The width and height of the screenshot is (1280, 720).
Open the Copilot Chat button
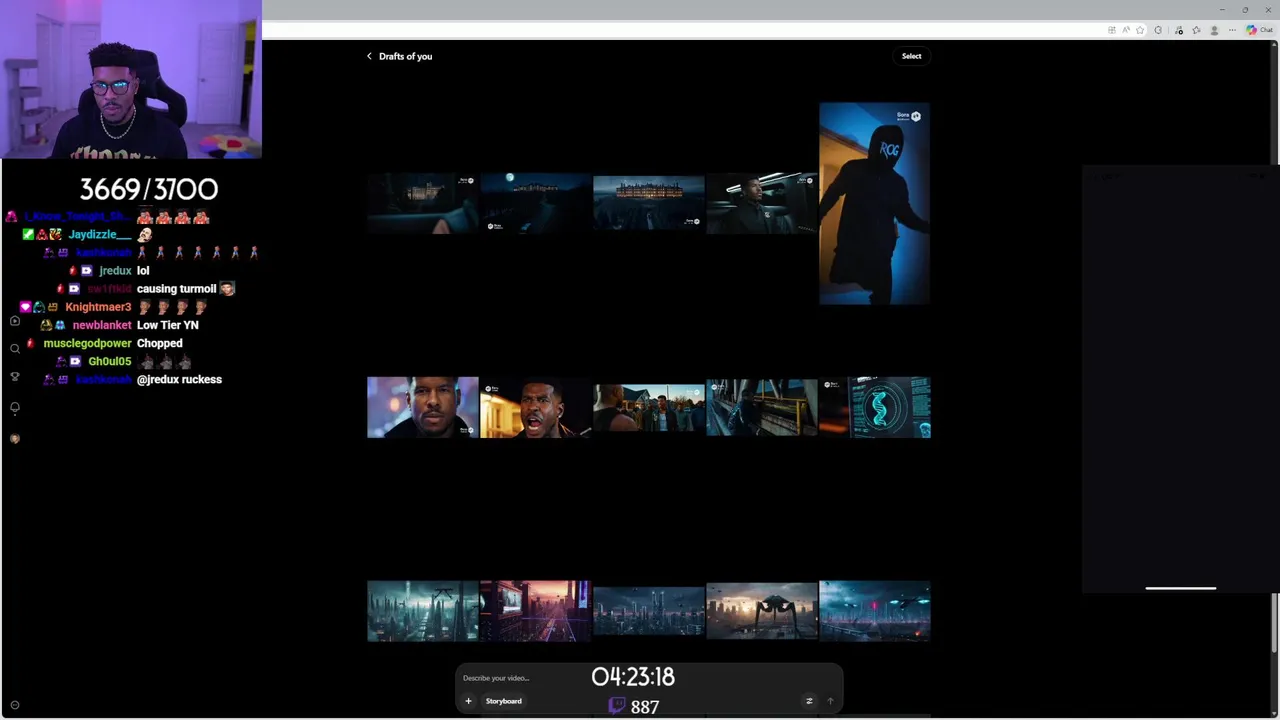1259,30
